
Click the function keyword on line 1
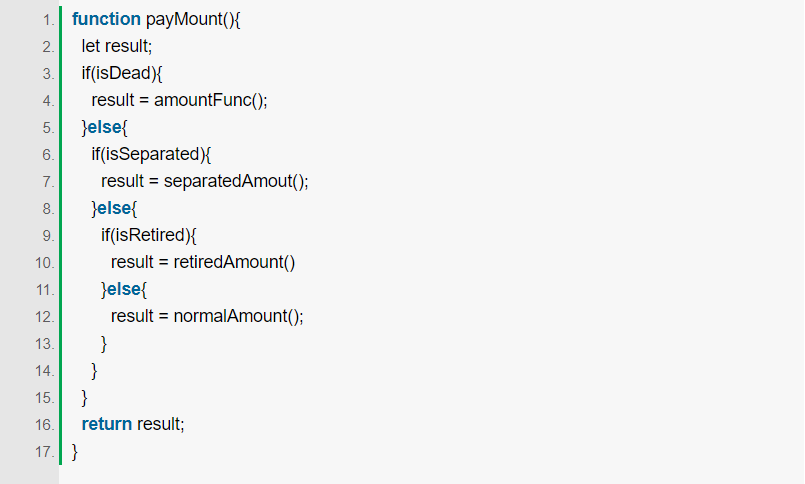[x=106, y=20]
